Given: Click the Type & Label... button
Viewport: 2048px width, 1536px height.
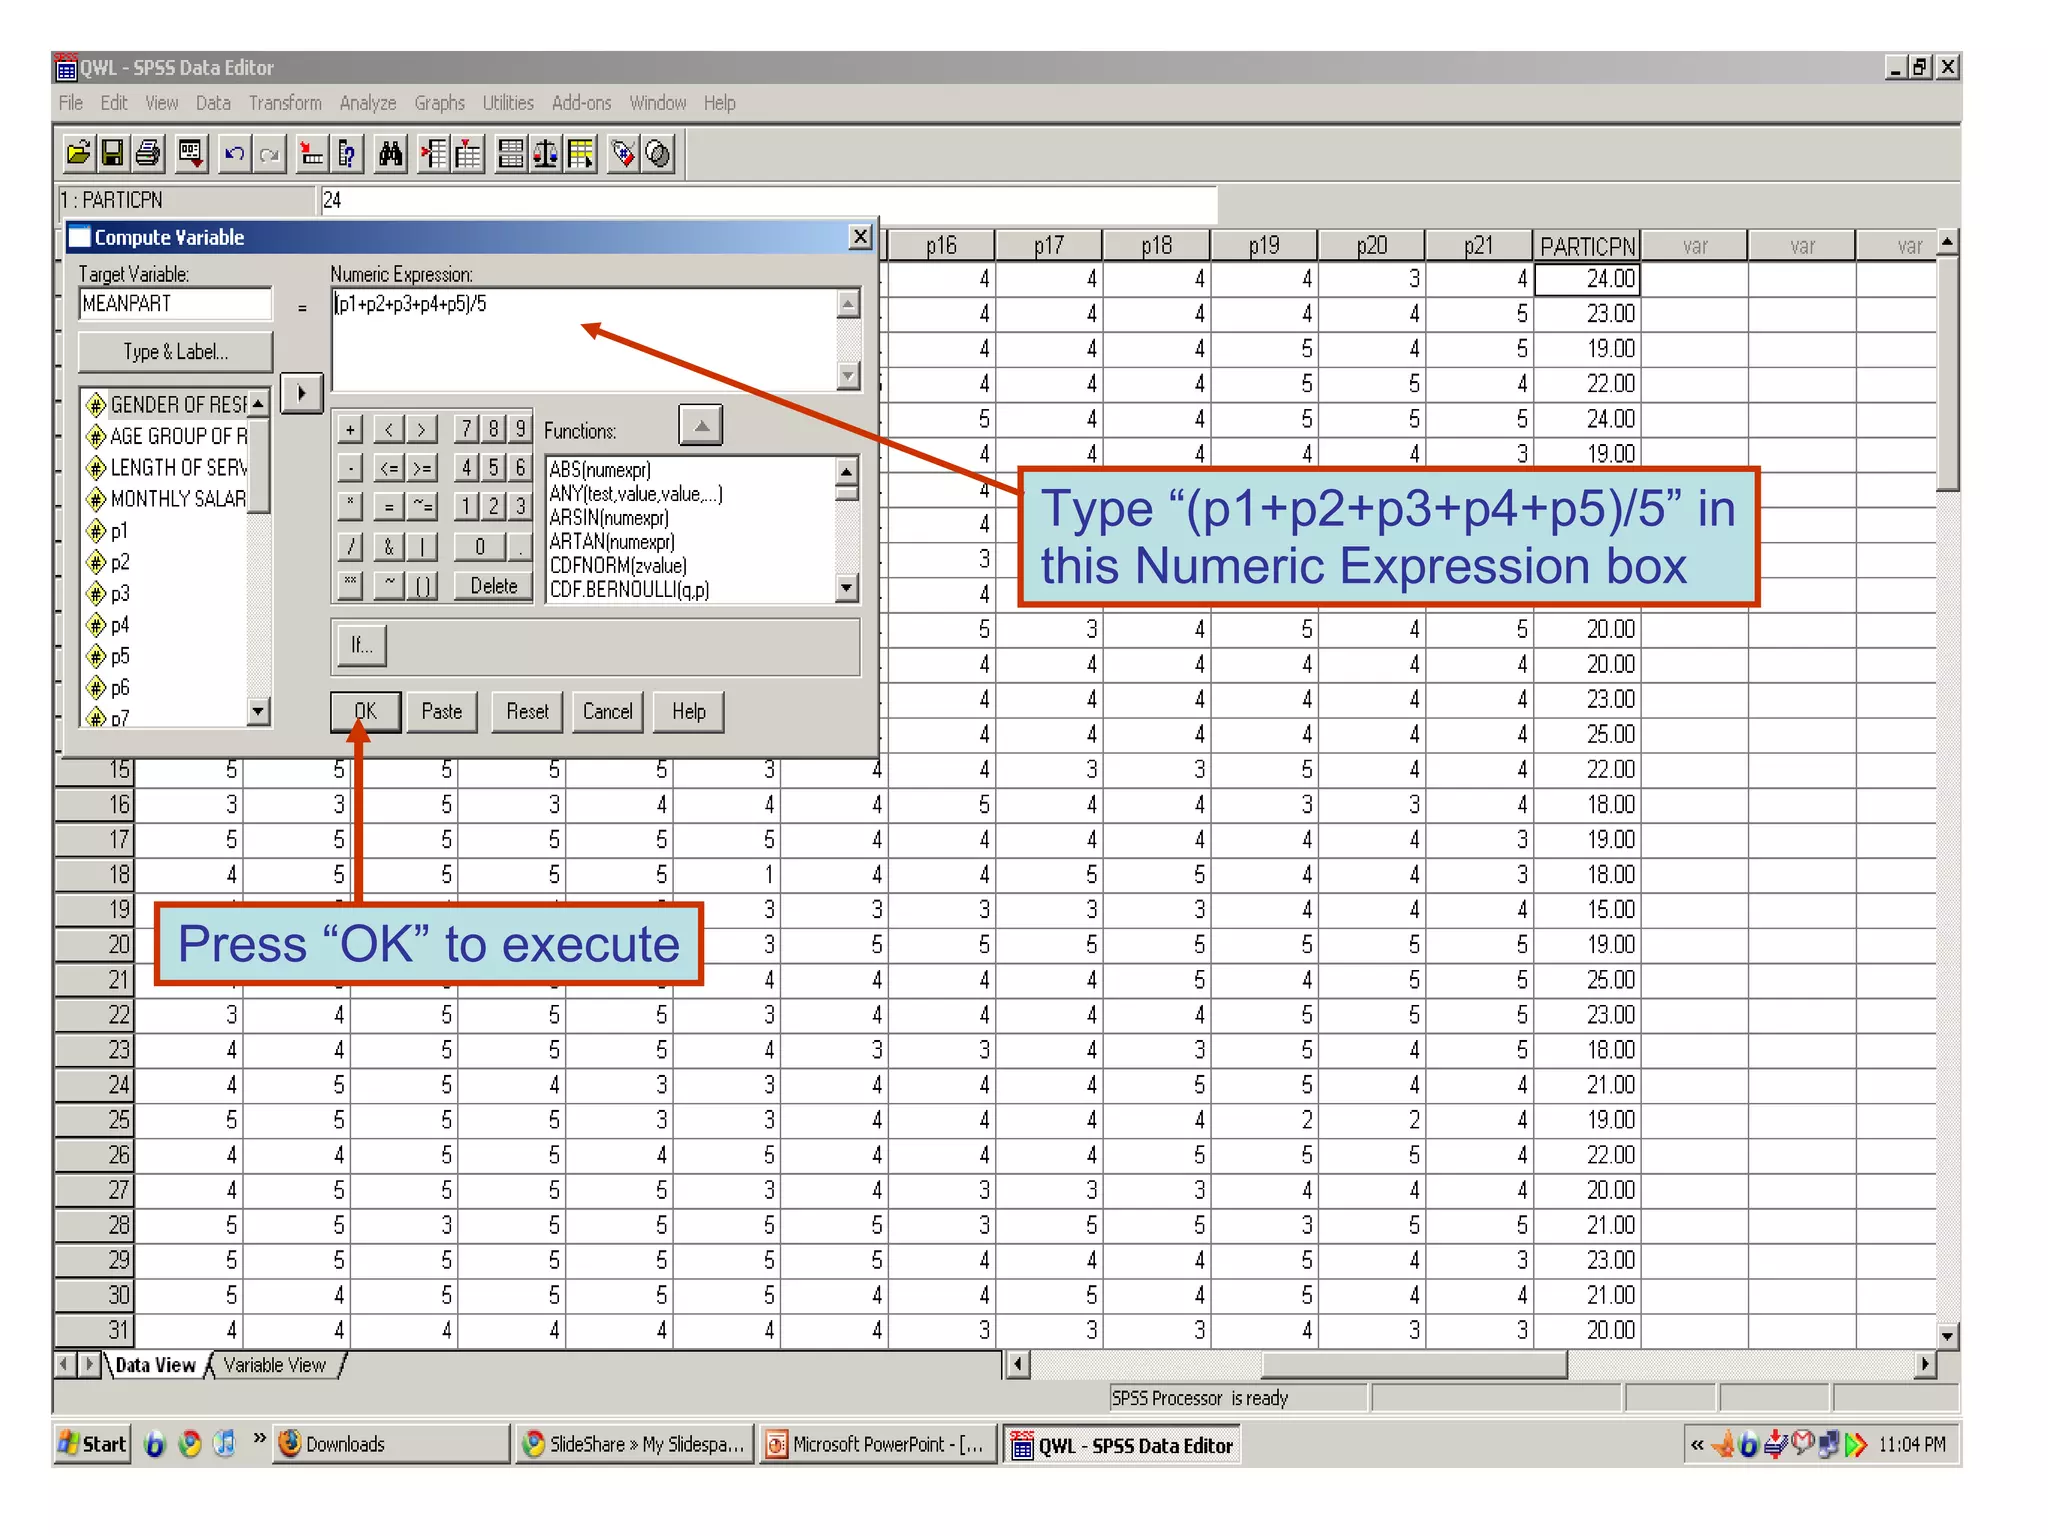Looking at the screenshot, I should [176, 352].
